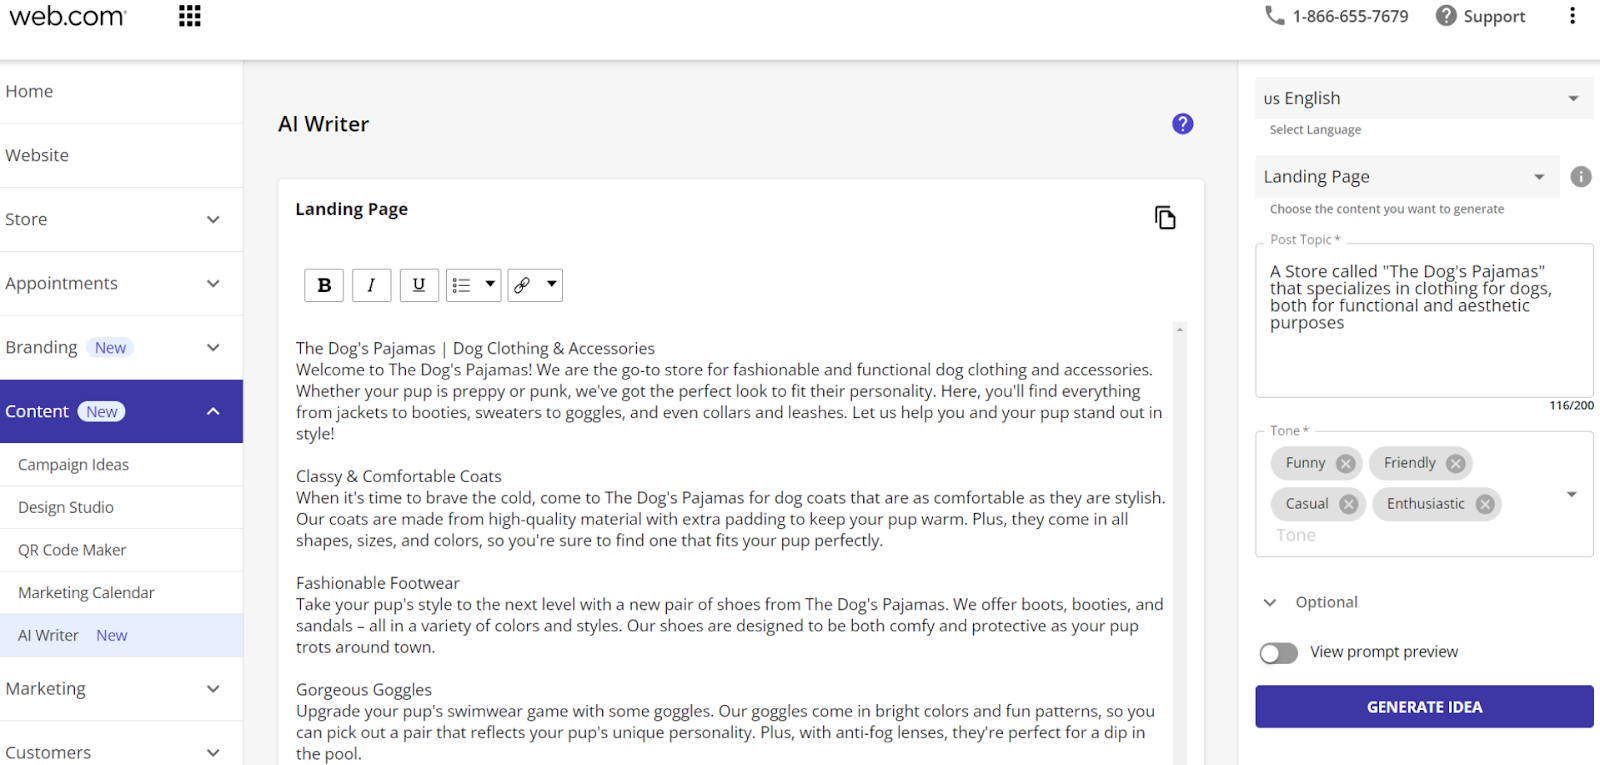The height and width of the screenshot is (765, 1600).
Task: Open Design Studio
Action: (x=121, y=507)
